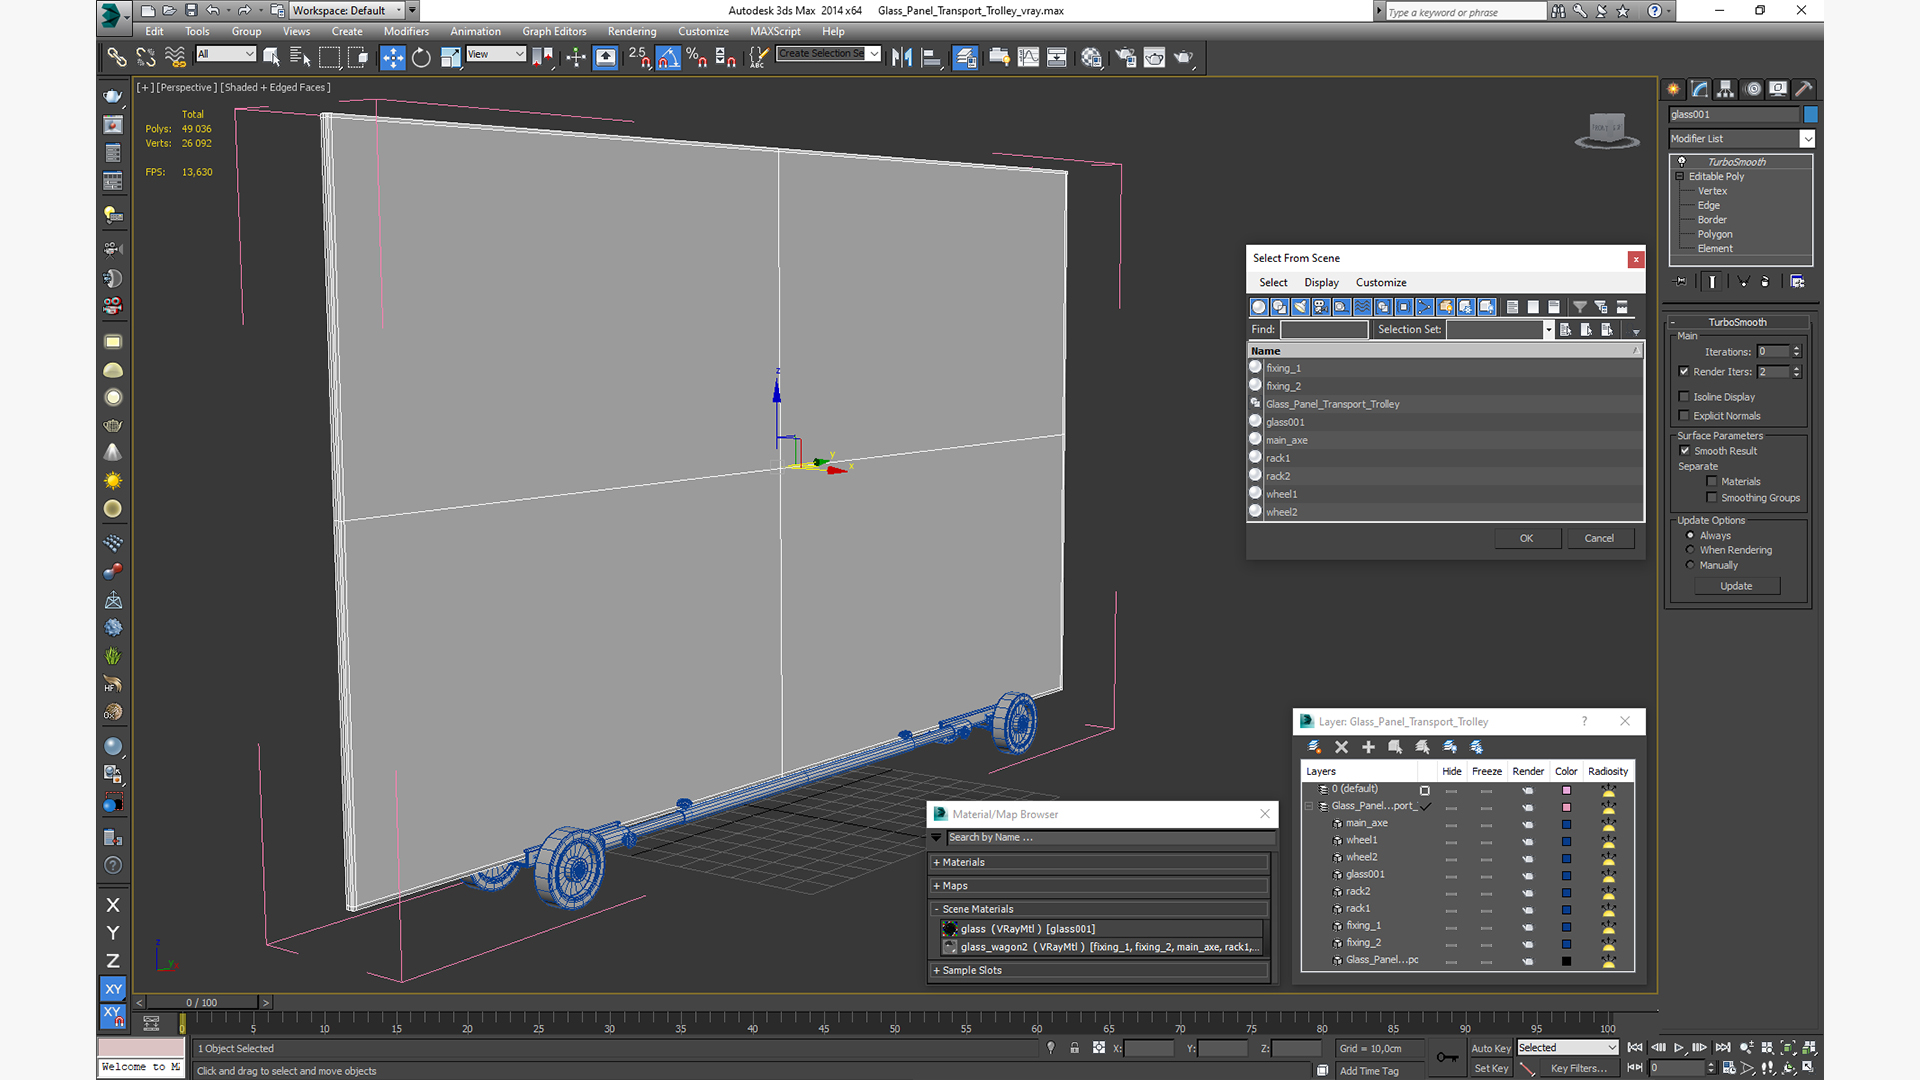This screenshot has width=1920, height=1080.
Task: Toggle the Render Iters checkbox
Action: point(1684,372)
